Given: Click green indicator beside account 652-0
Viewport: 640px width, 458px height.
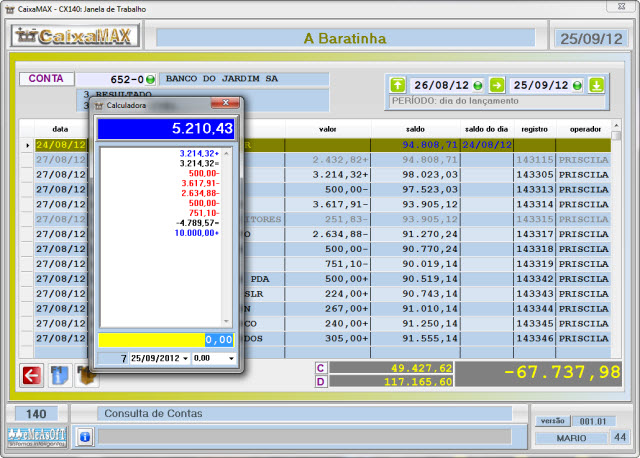Looking at the screenshot, I should [150, 79].
